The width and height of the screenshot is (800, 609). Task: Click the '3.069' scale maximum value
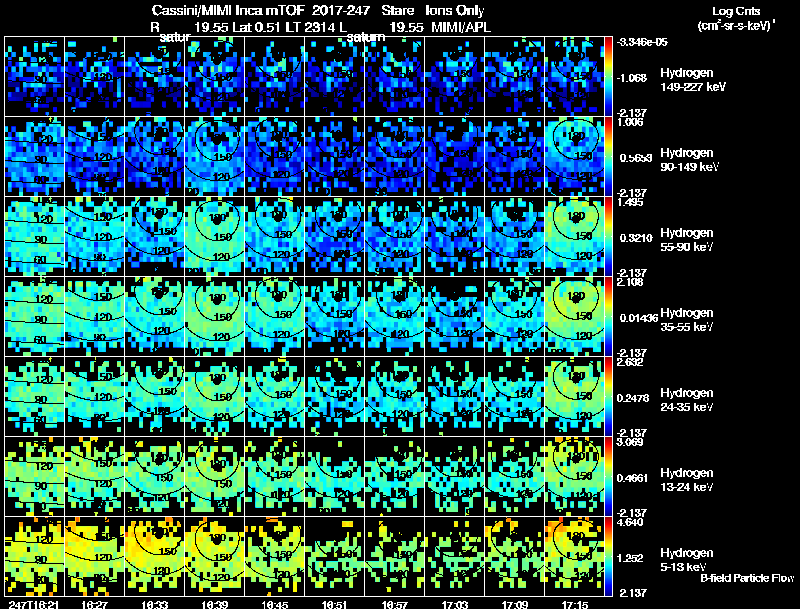pyautogui.click(x=630, y=442)
